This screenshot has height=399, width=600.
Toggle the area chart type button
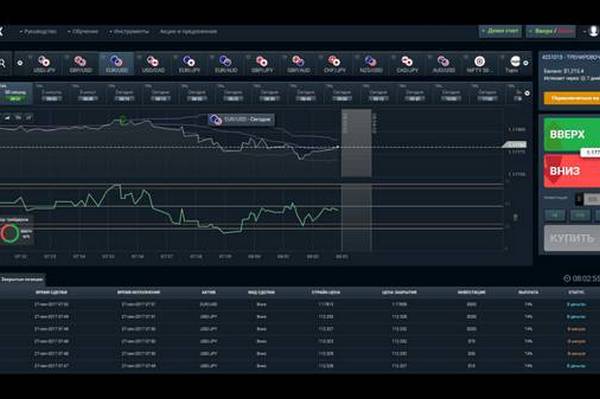click(x=7, y=118)
